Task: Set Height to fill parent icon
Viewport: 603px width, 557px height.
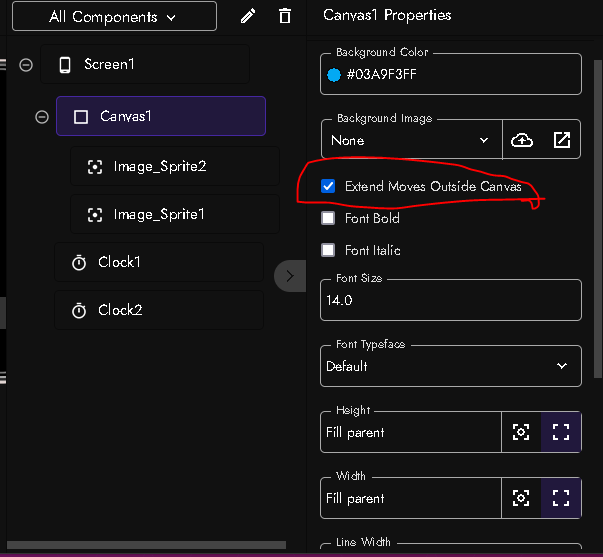Action: (x=561, y=432)
